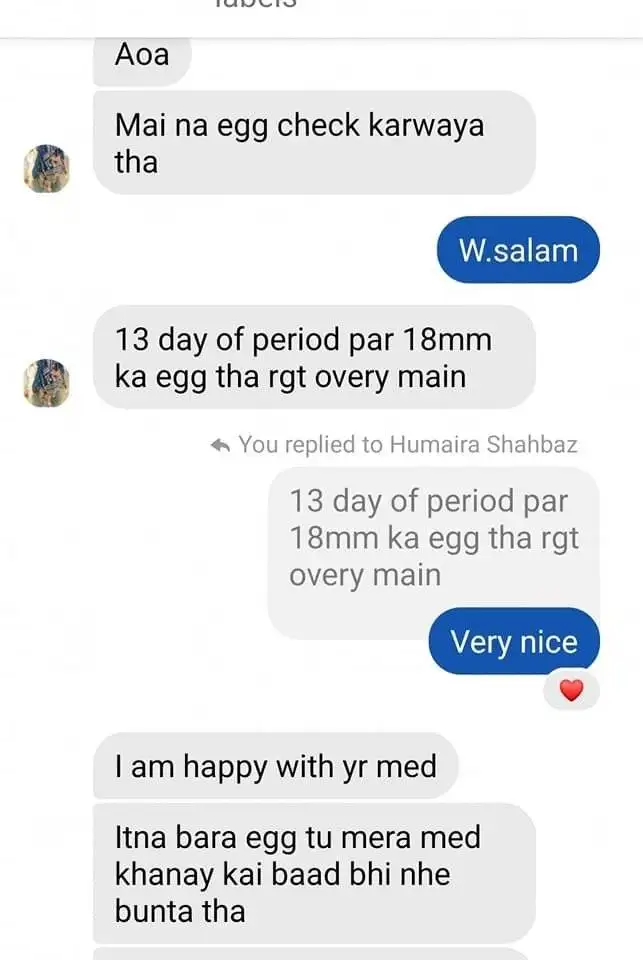This screenshot has width=643, height=960.
Task: Click the partially visible 'labels' header text
Action: tap(256, 4)
